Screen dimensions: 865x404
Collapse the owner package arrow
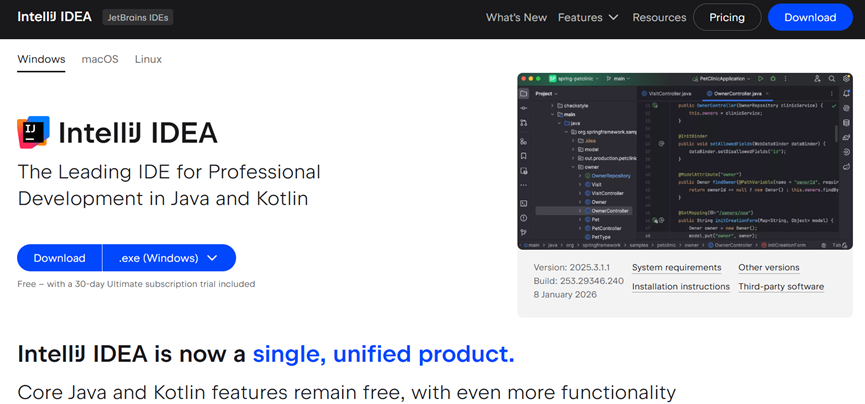point(573,167)
